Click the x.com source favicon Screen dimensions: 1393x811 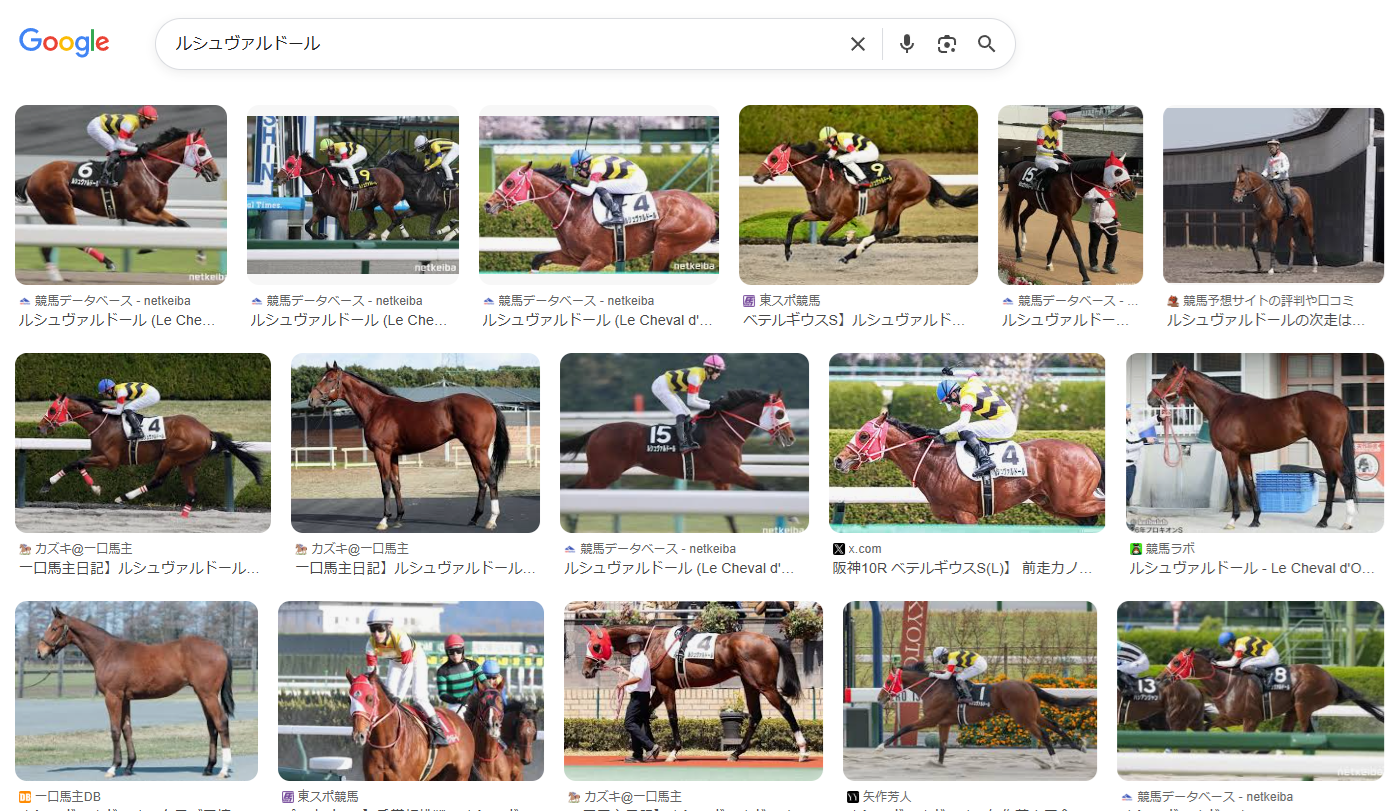click(838, 549)
